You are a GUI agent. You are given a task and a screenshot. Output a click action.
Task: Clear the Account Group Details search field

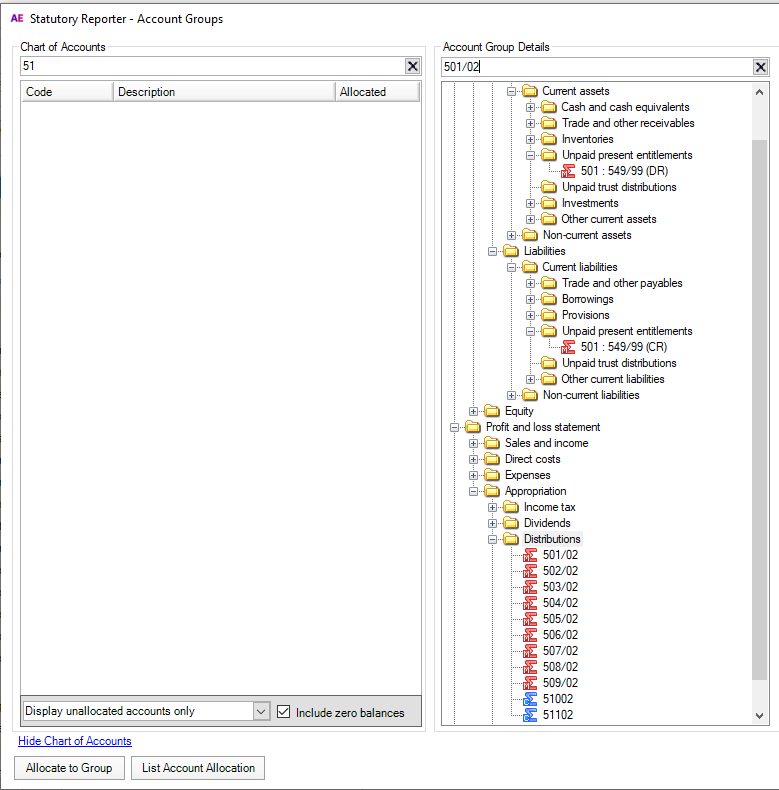[760, 67]
